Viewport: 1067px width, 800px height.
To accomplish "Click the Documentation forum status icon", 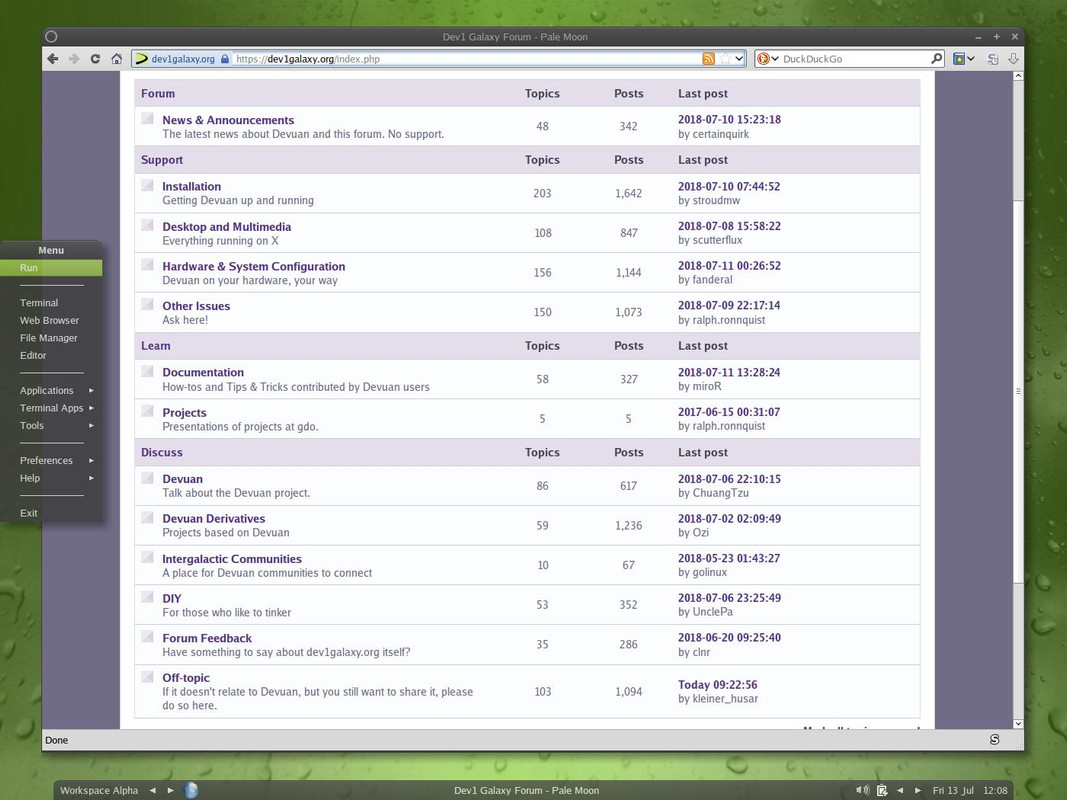I will (x=147, y=371).
